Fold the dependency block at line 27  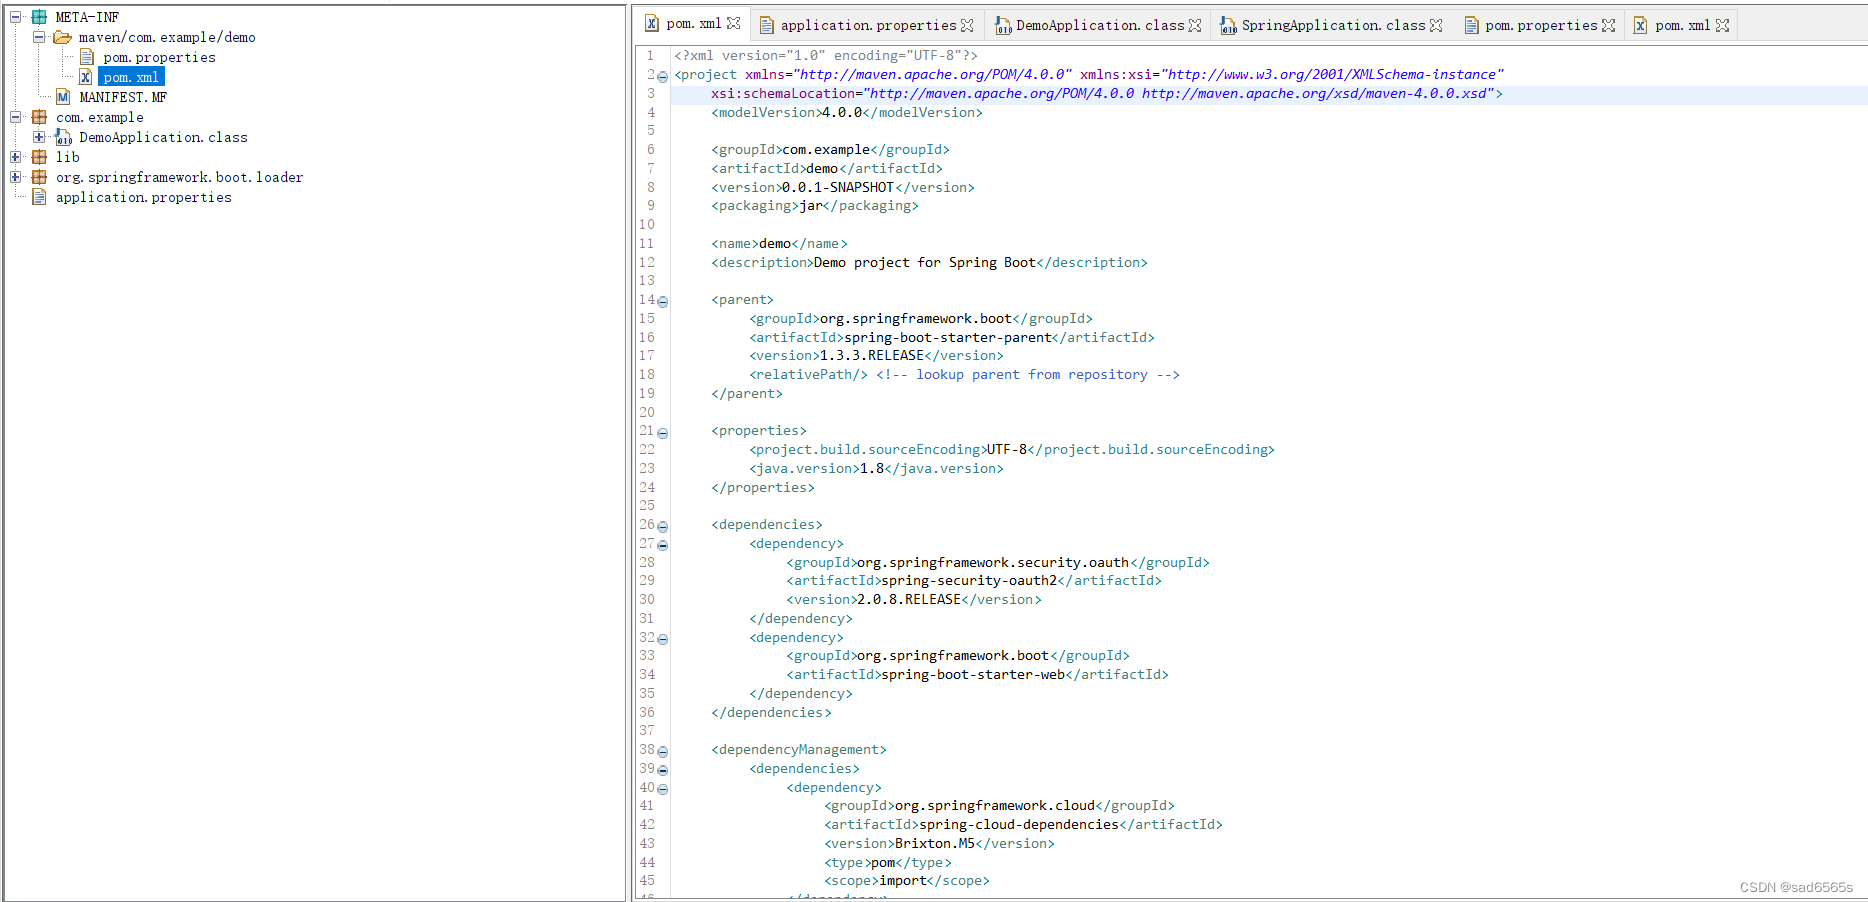663,546
